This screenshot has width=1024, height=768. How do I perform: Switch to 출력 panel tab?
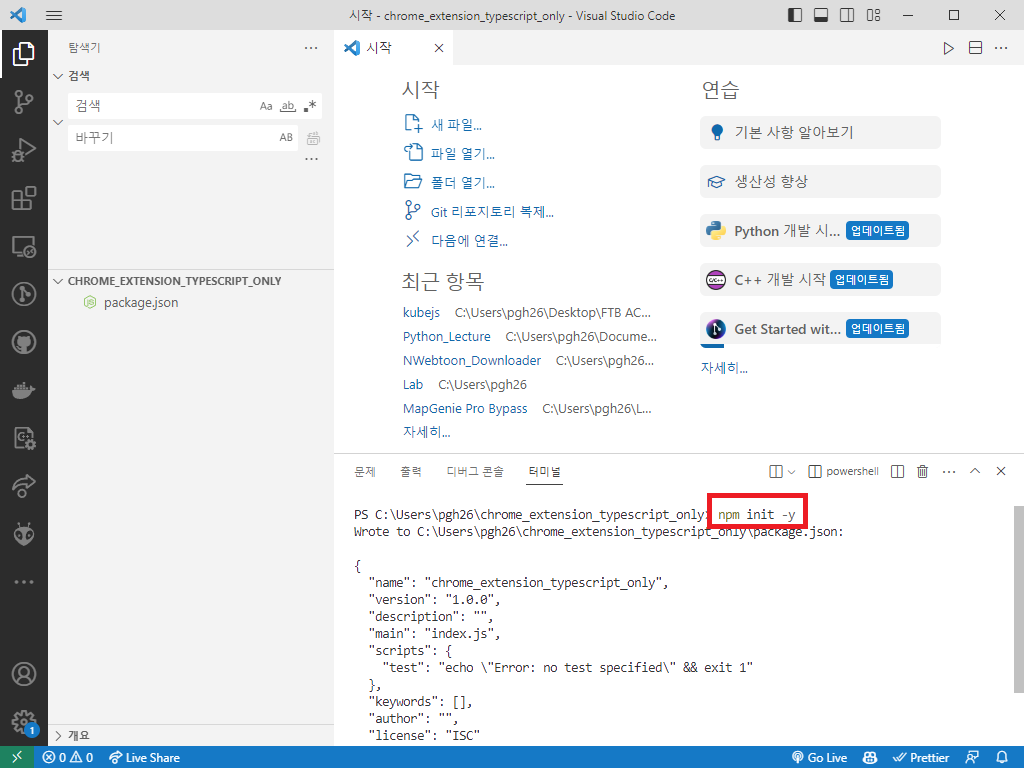coord(411,472)
